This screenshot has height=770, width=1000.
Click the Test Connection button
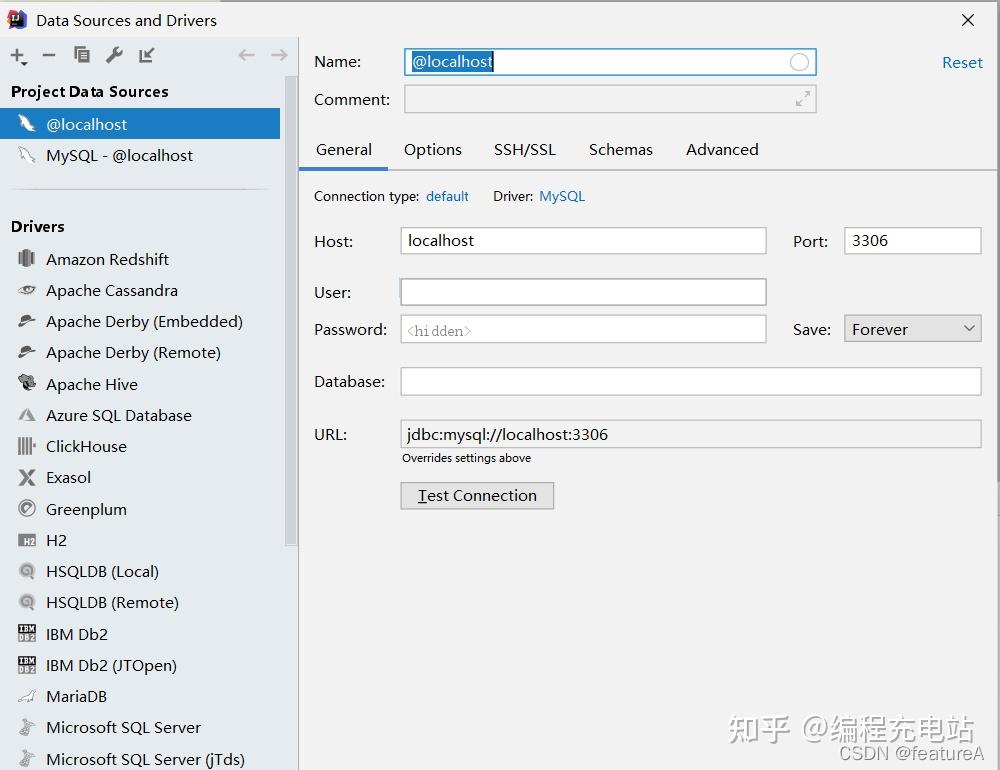477,496
